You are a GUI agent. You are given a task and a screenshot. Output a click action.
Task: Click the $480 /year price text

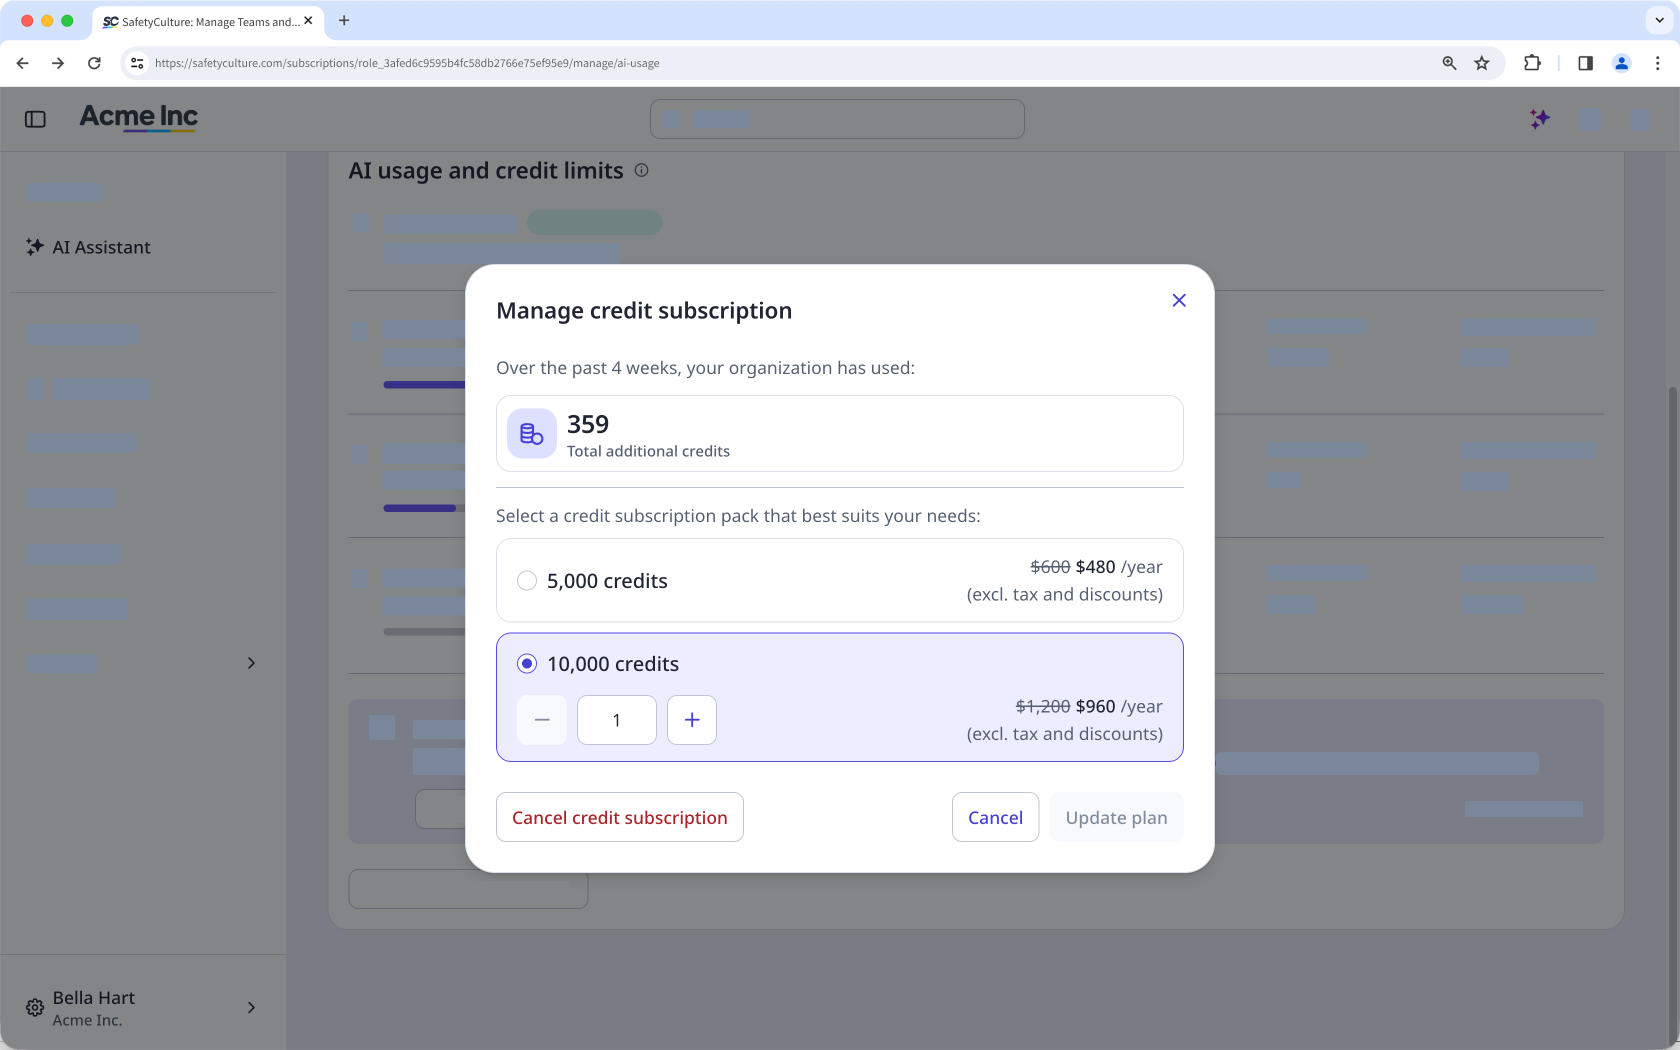pyautogui.click(x=1119, y=567)
